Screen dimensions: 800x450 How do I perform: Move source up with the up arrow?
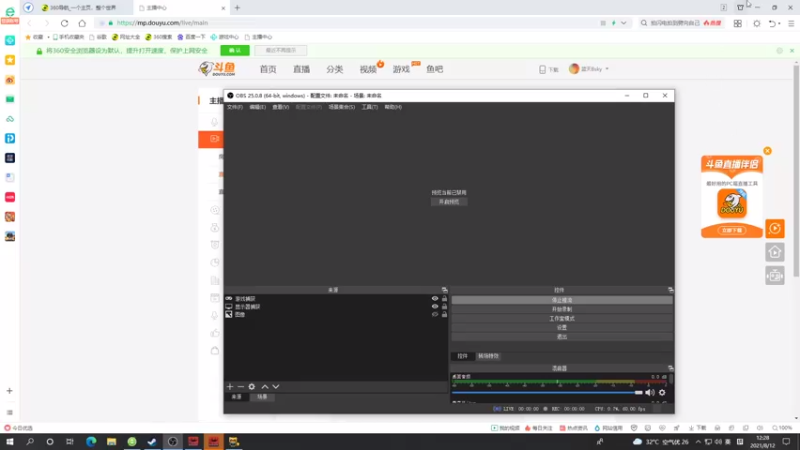pyautogui.click(x=265, y=387)
